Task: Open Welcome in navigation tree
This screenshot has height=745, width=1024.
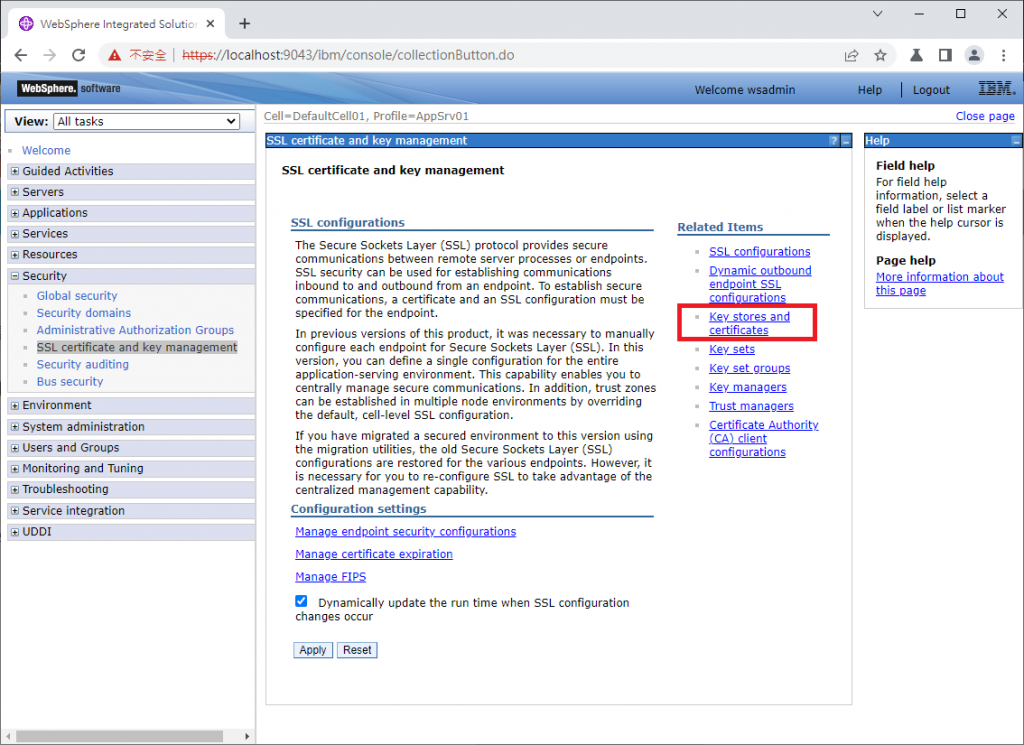Action: point(46,150)
